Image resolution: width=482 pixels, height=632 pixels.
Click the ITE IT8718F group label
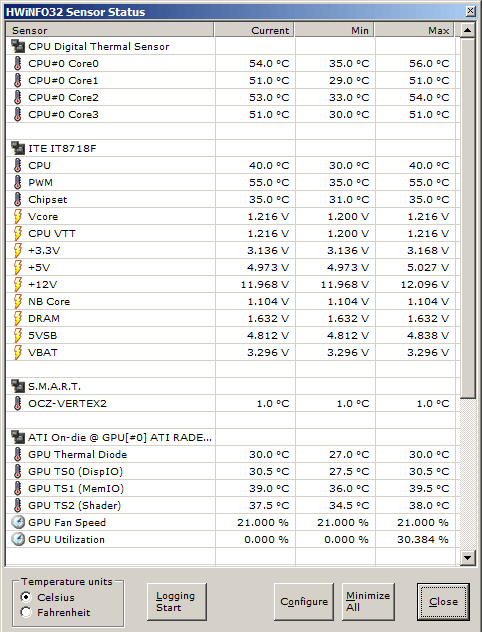tap(62, 149)
